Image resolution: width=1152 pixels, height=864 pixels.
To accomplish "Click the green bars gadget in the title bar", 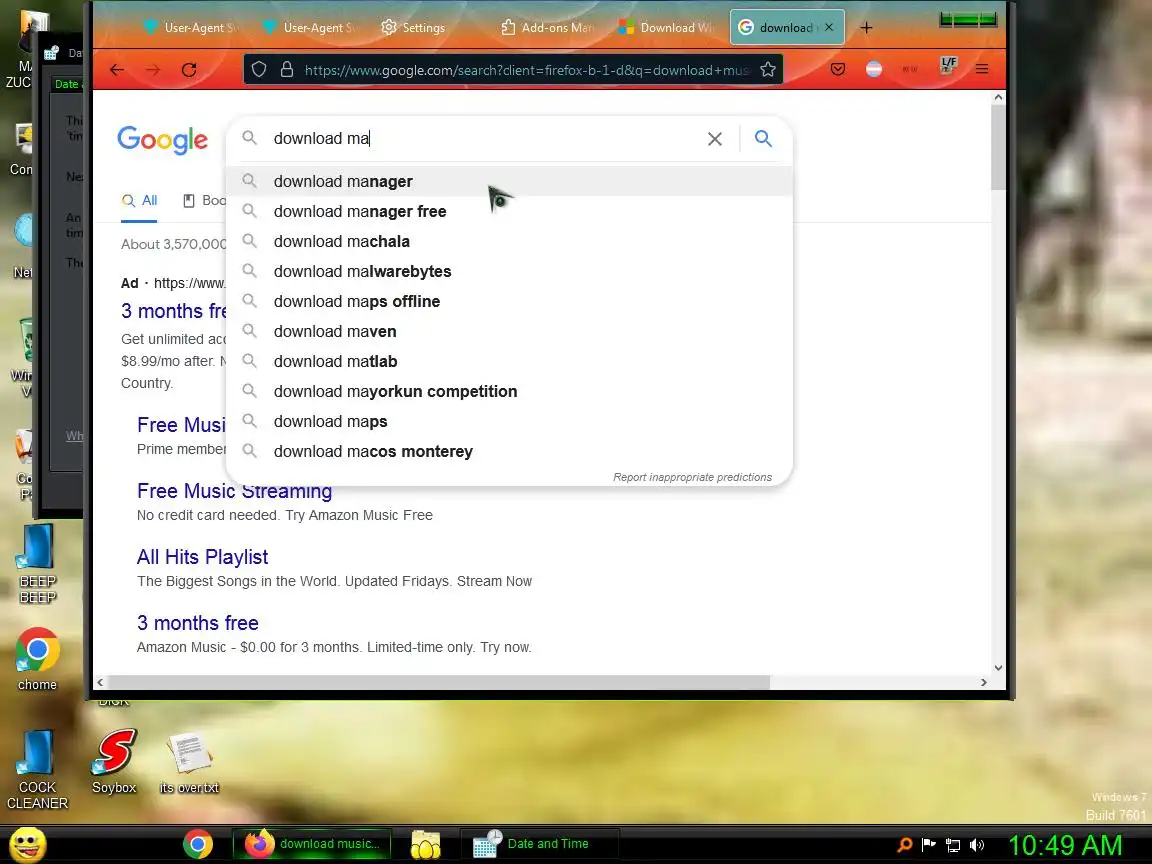I will [968, 20].
